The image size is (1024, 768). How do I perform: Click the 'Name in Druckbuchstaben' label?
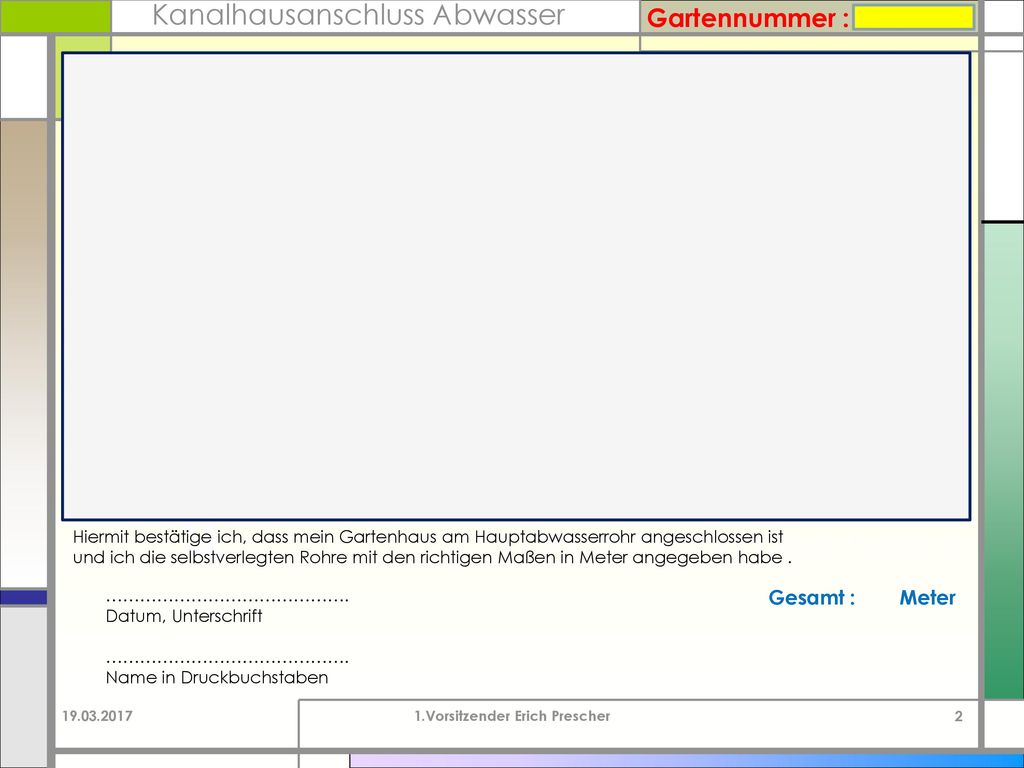(217, 678)
